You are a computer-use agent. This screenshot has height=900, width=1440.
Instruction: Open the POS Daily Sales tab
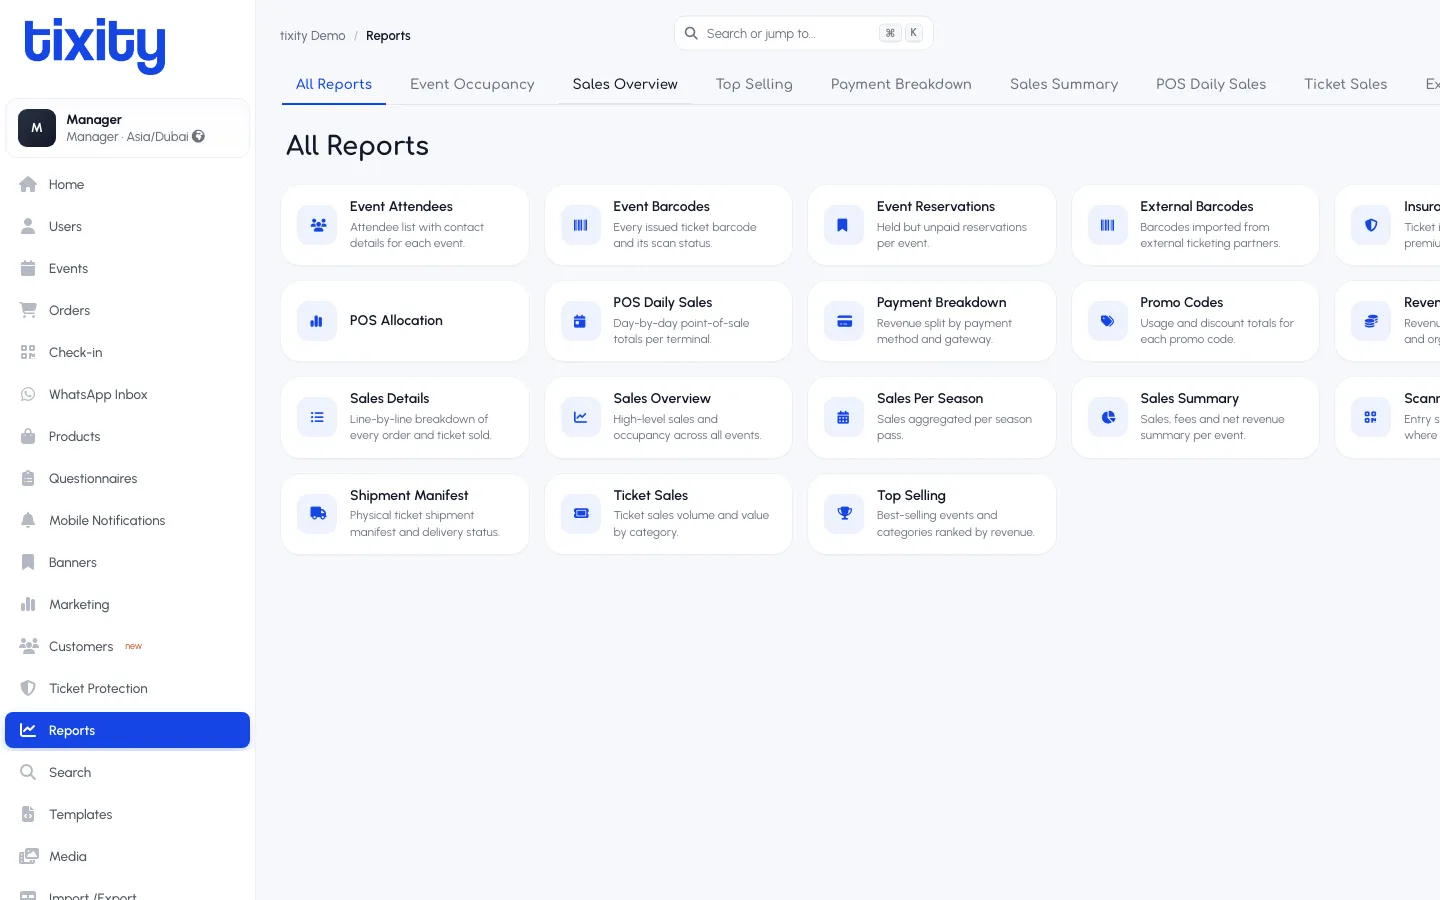pyautogui.click(x=1211, y=84)
